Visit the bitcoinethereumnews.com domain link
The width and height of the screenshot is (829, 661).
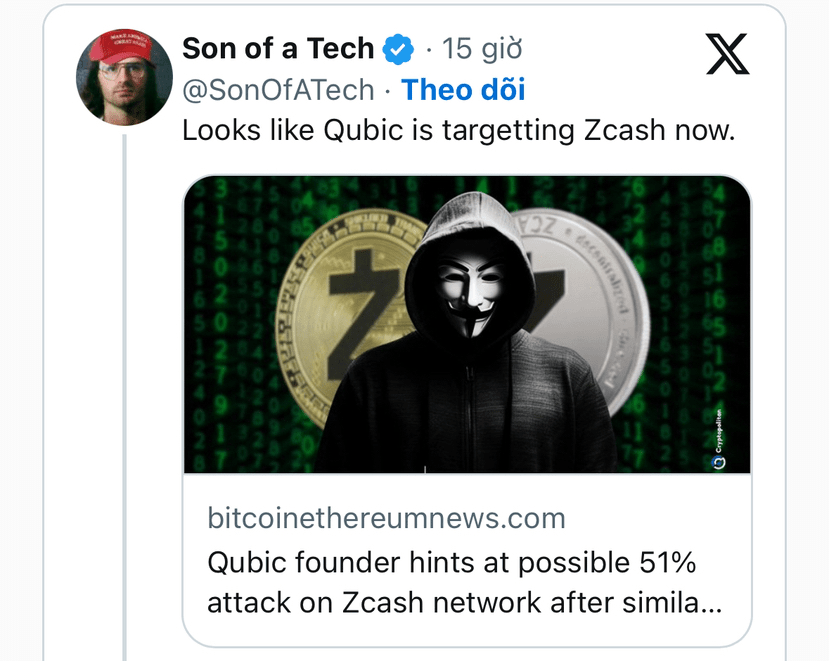[x=386, y=518]
